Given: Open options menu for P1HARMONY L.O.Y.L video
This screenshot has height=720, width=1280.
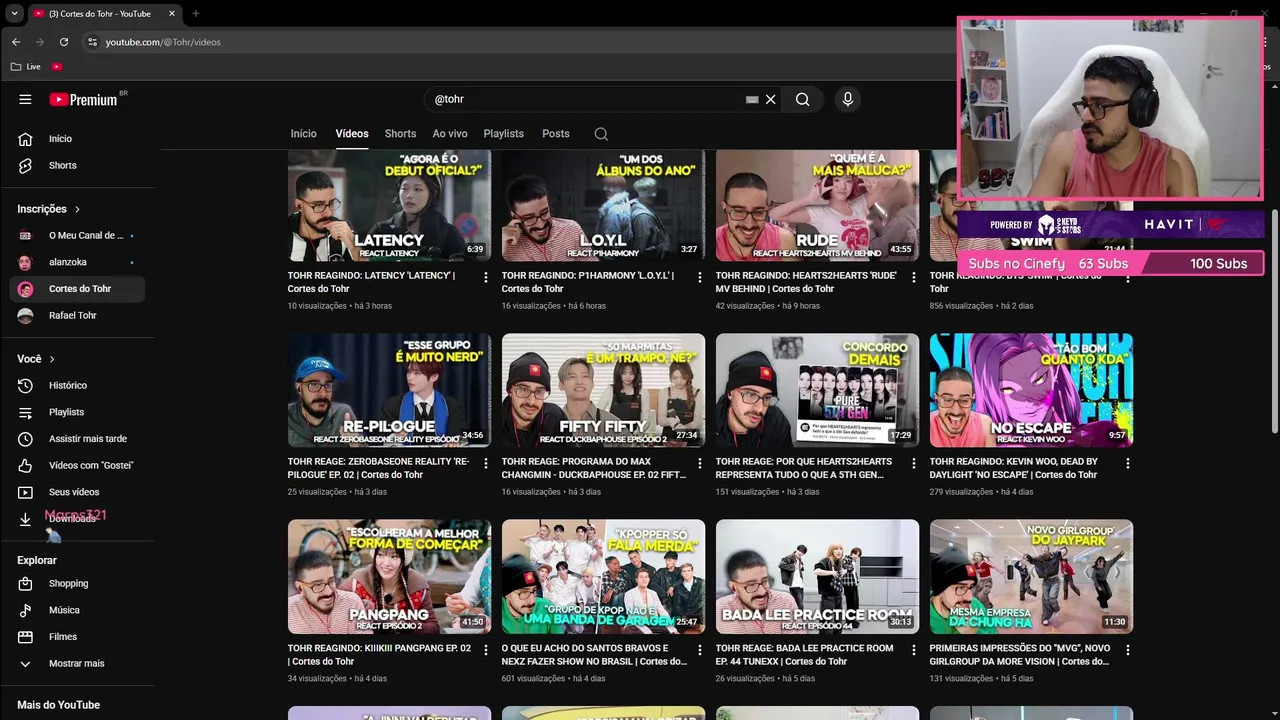Looking at the screenshot, I should click(699, 277).
